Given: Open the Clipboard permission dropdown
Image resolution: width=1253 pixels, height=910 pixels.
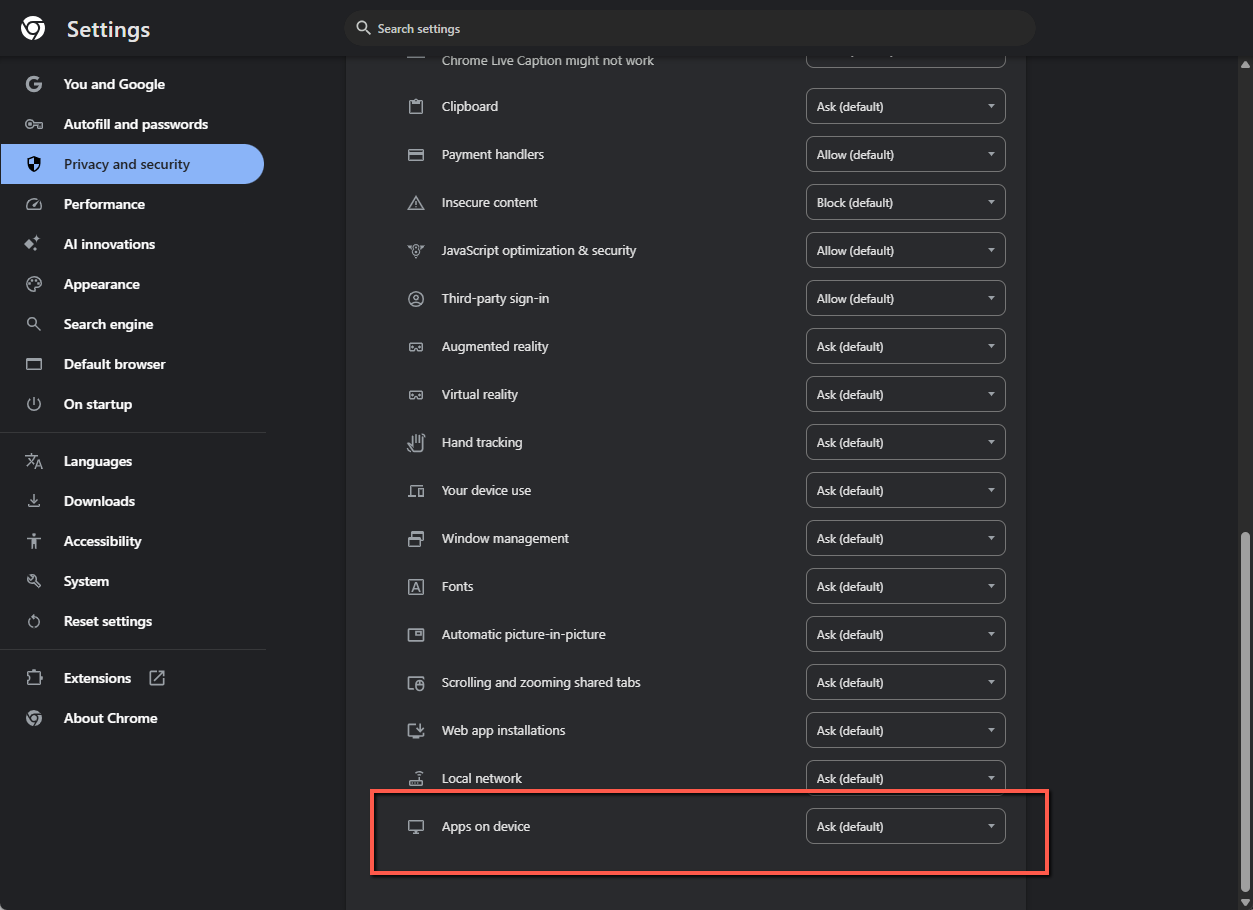Looking at the screenshot, I should [905, 106].
